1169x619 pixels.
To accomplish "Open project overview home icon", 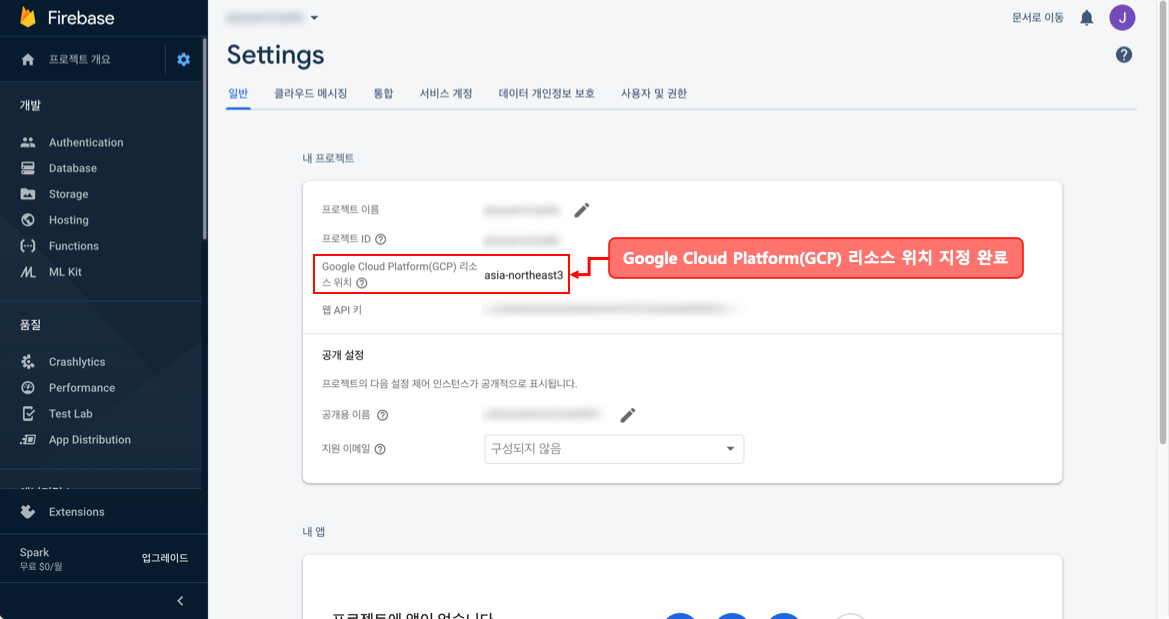I will point(28,60).
